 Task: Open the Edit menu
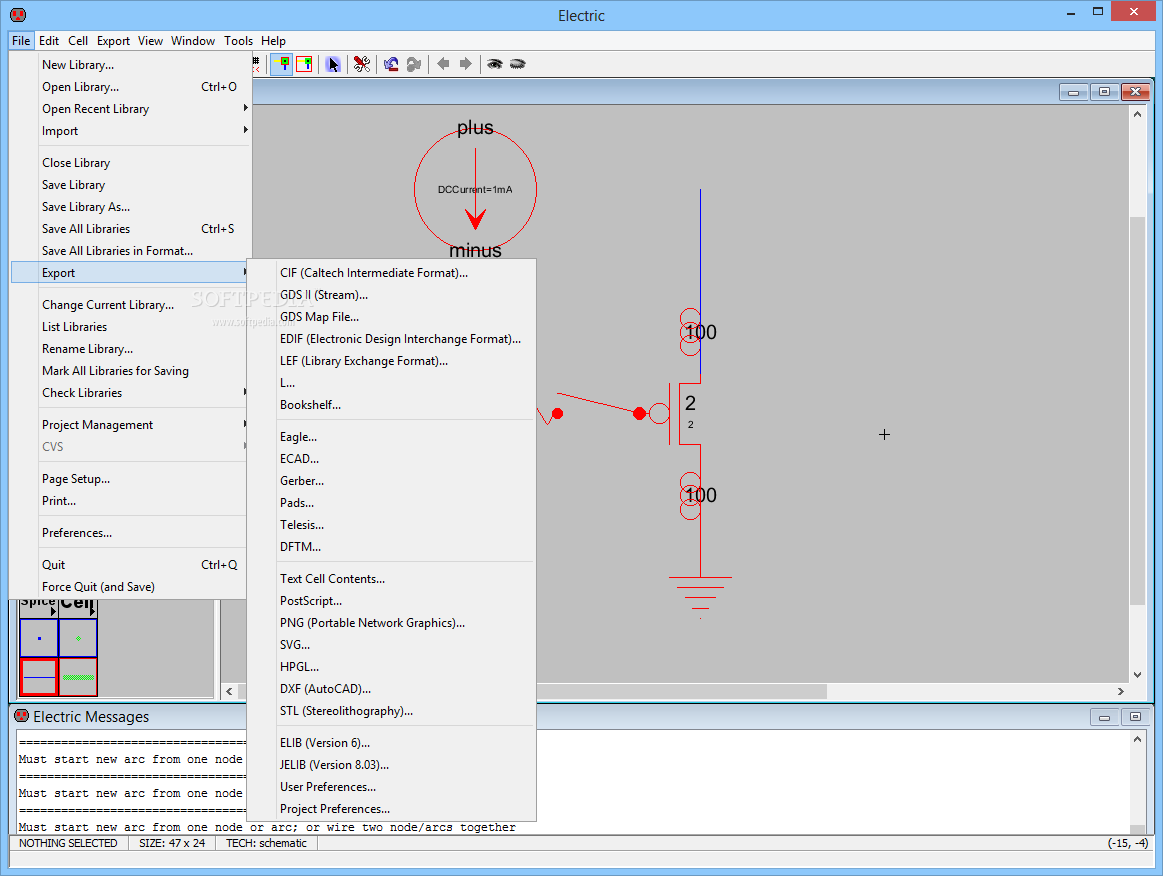pyautogui.click(x=49, y=41)
